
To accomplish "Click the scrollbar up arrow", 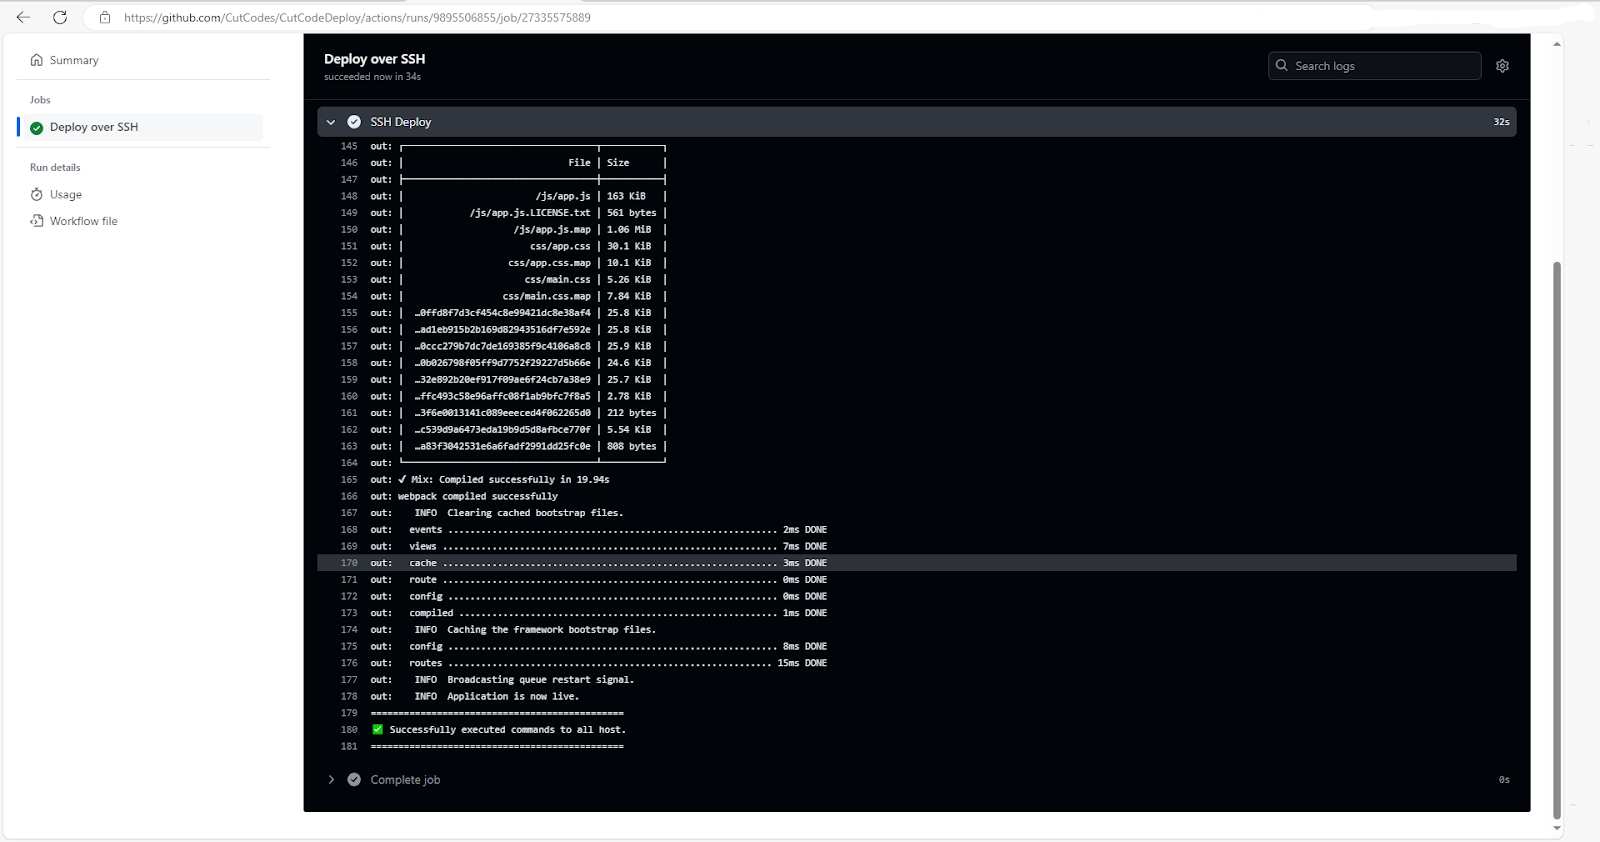I will 1557,44.
